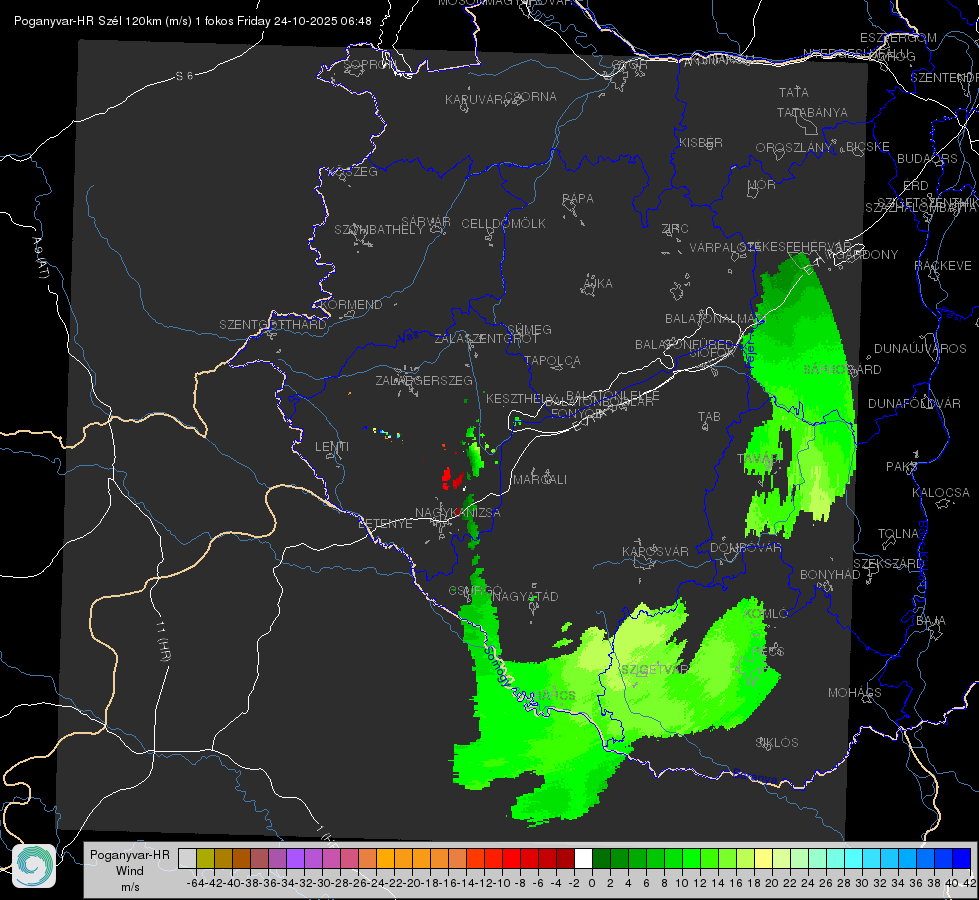Click the TAPOLCA town label
Screen dimensions: 979x900
click(x=552, y=360)
